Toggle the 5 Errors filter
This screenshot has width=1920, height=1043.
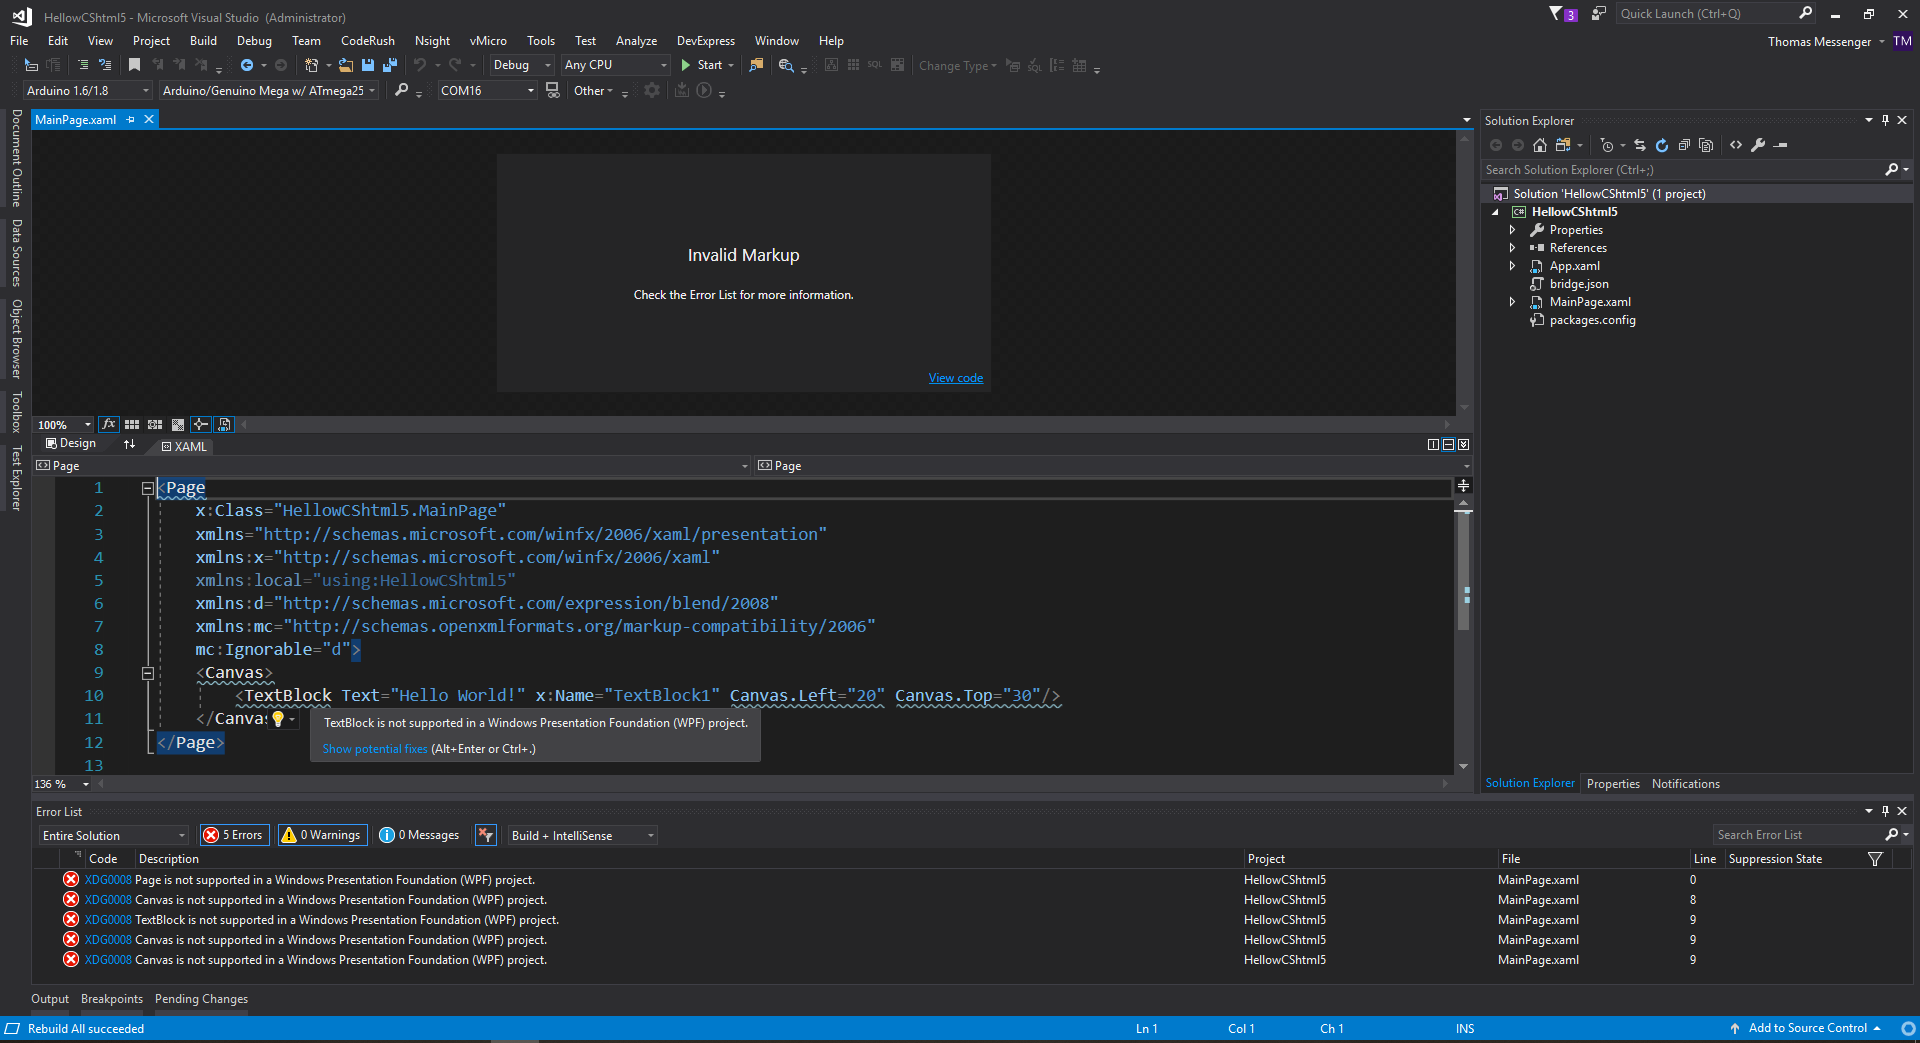click(234, 835)
